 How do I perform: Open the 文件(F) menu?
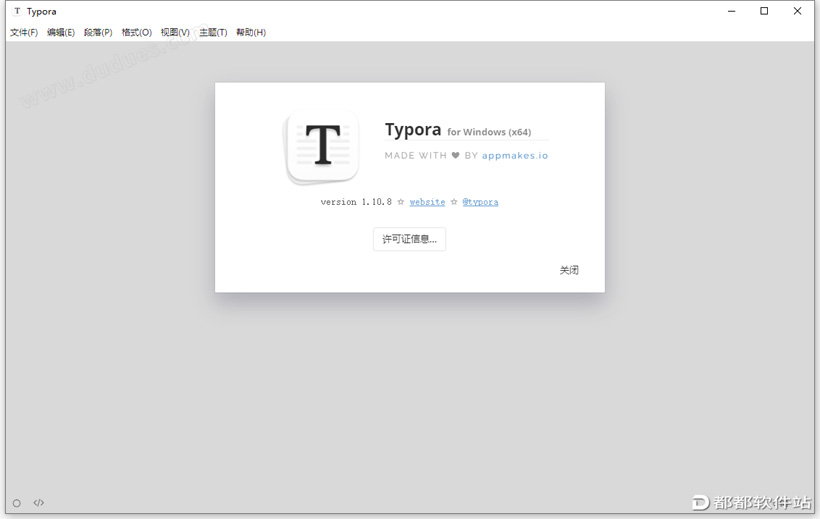[24, 32]
